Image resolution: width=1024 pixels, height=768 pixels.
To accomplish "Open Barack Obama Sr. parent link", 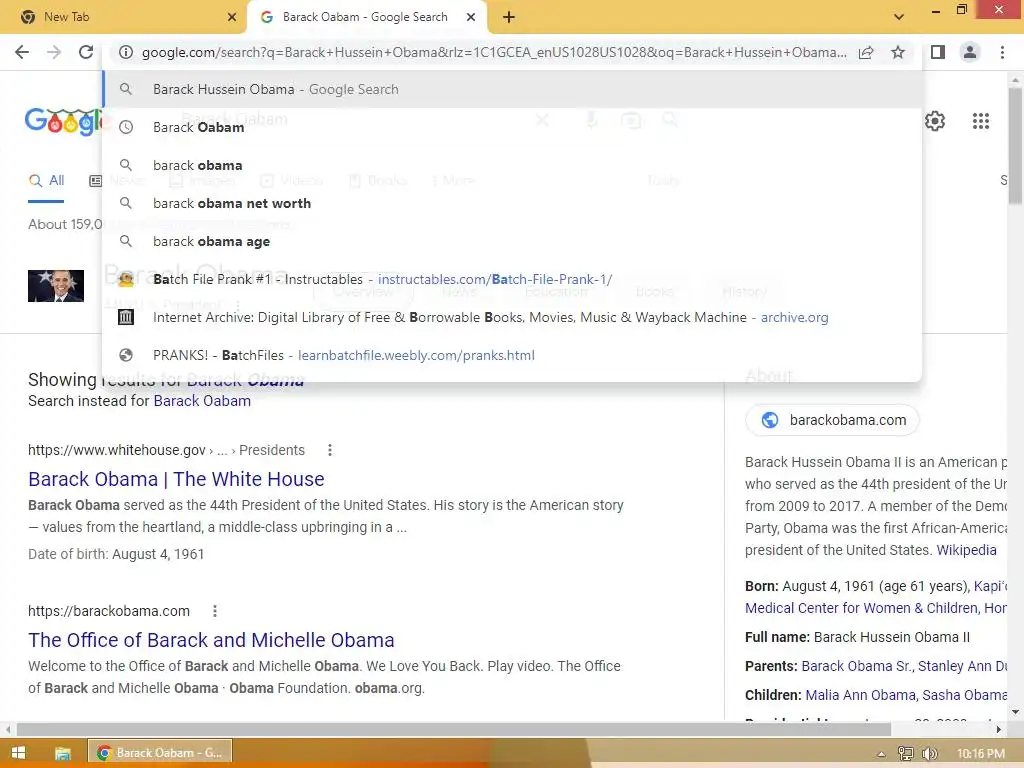I will click(857, 666).
